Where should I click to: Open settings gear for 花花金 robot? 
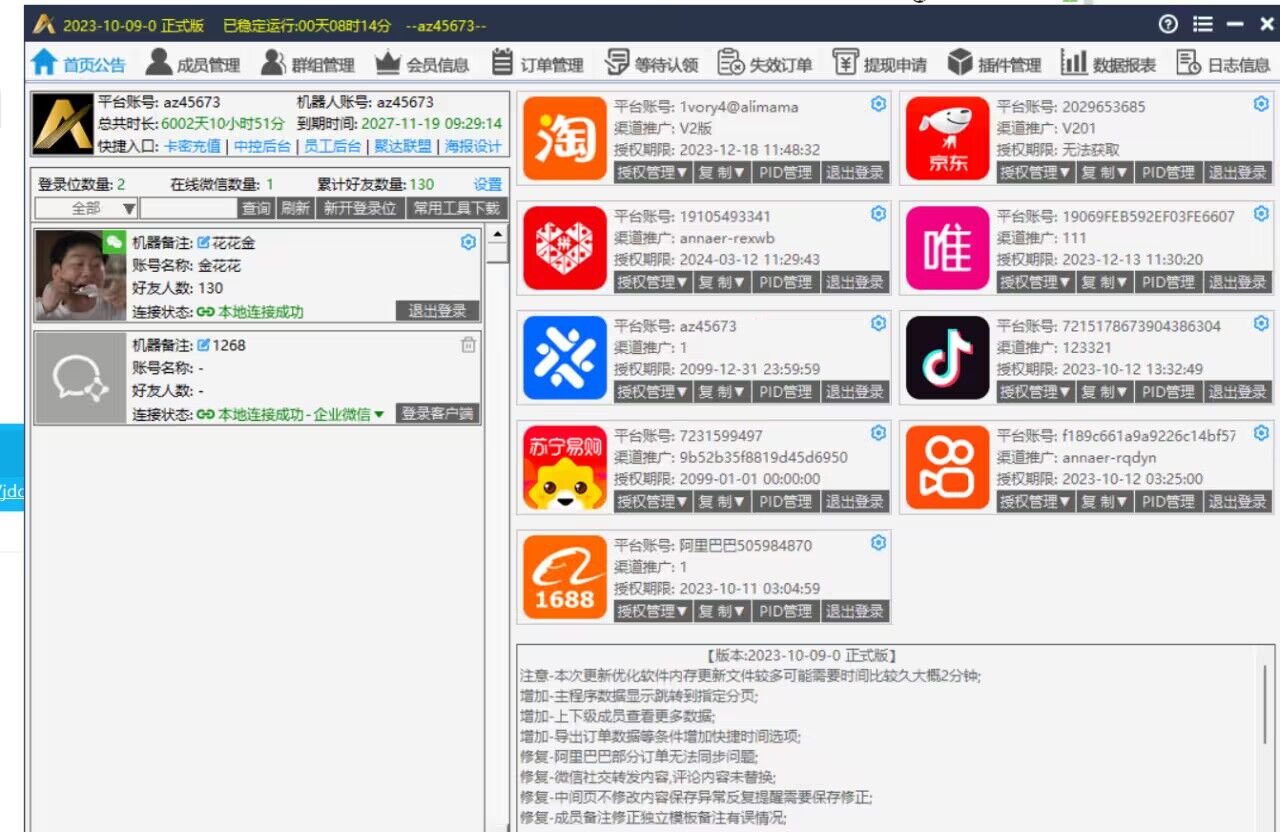click(468, 242)
